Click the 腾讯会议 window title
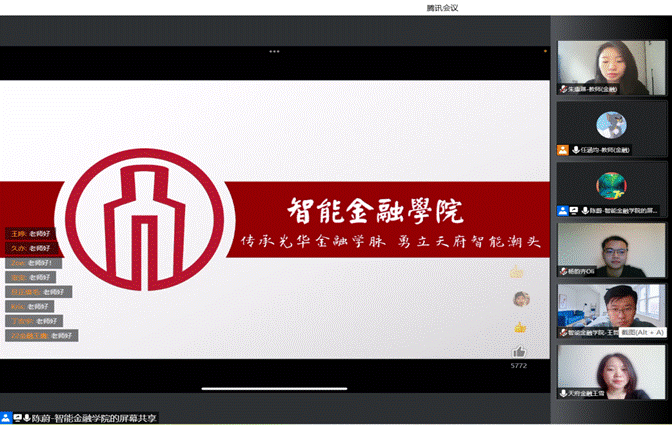672x425 pixels. coord(442,8)
